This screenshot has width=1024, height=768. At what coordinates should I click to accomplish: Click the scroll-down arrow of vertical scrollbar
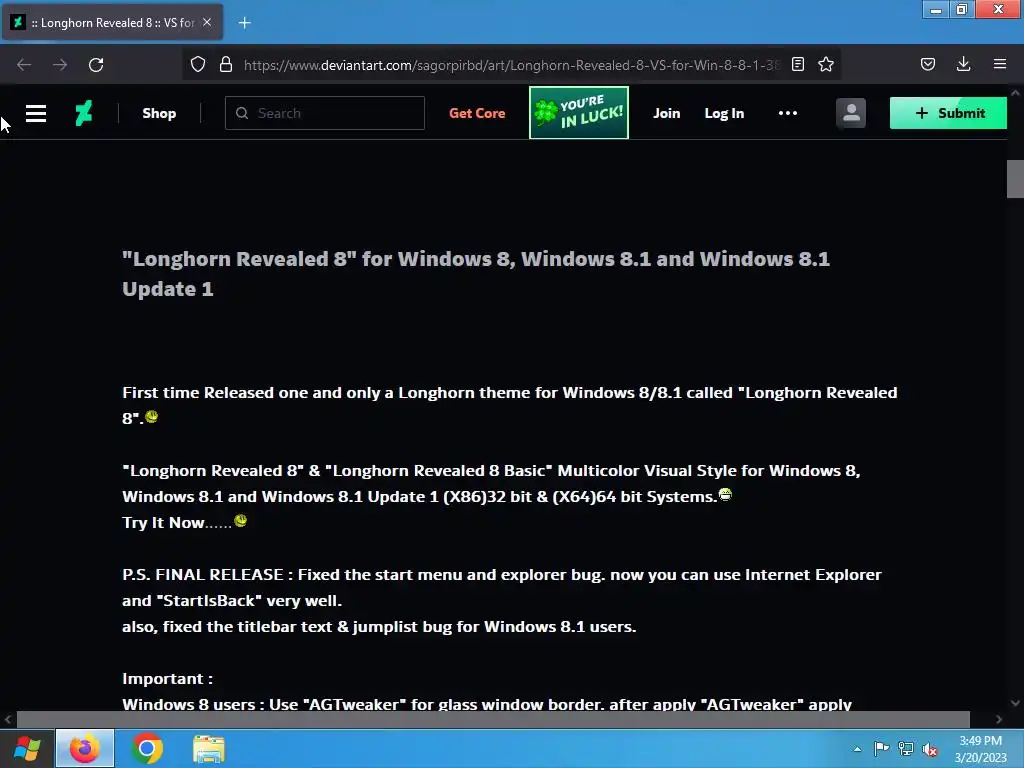(1016, 703)
